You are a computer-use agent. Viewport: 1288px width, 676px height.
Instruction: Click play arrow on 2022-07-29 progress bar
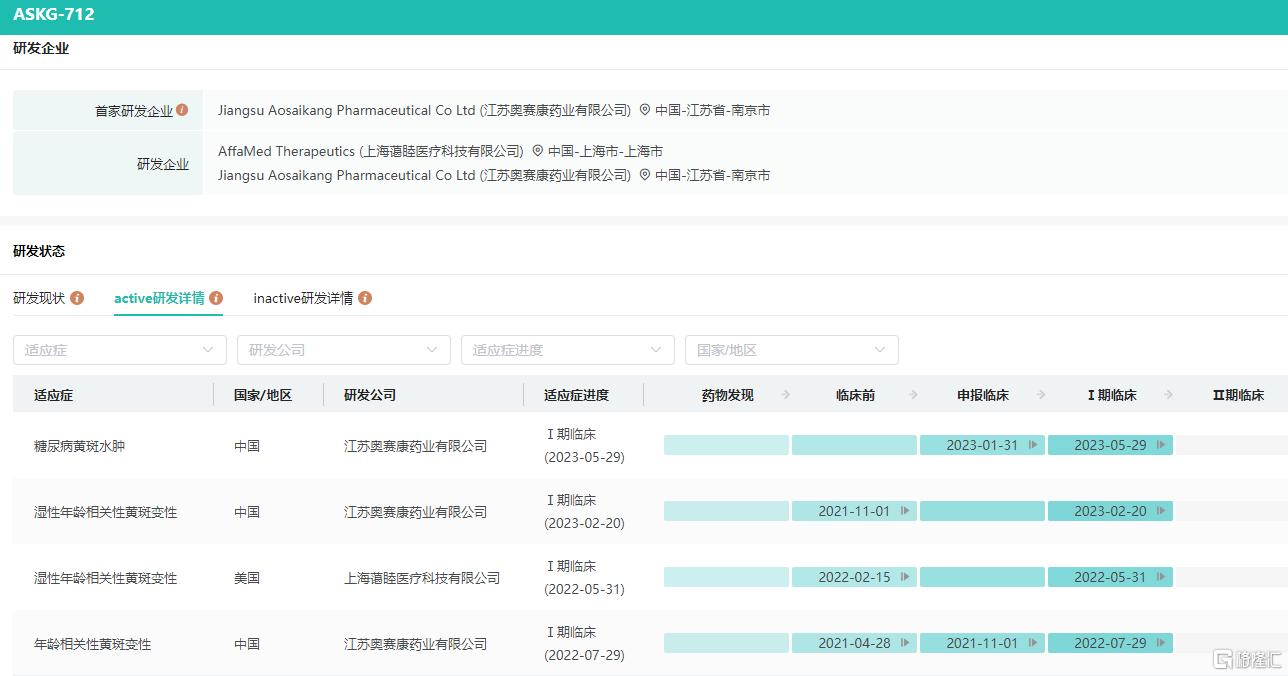point(1161,643)
